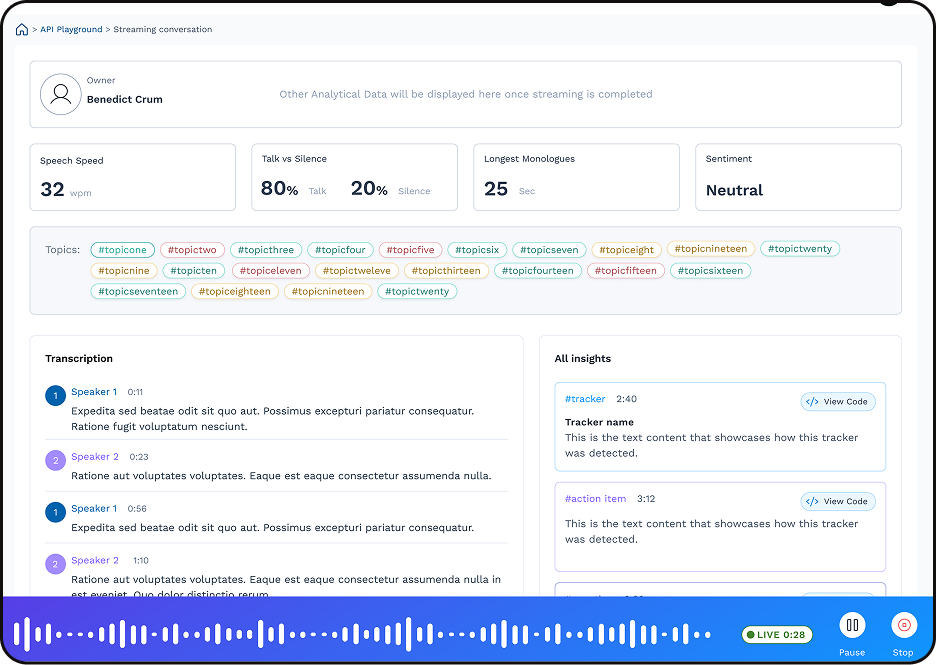Image resolution: width=936 pixels, height=665 pixels.
Task: Pause the live streaming conversation
Action: (852, 626)
